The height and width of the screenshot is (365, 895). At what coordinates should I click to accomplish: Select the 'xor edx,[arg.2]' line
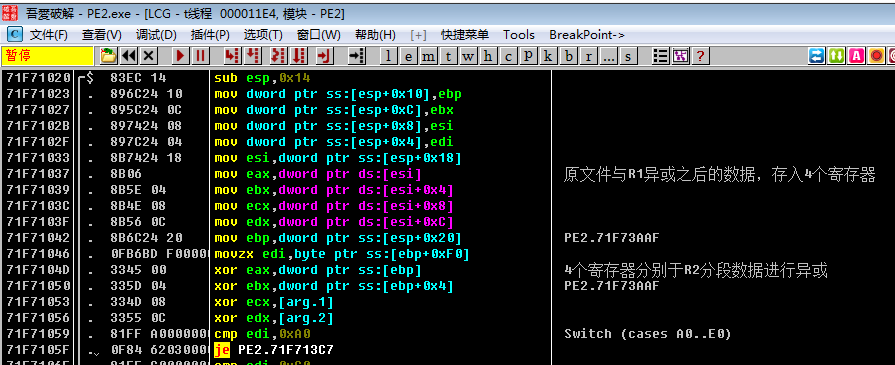[273, 318]
